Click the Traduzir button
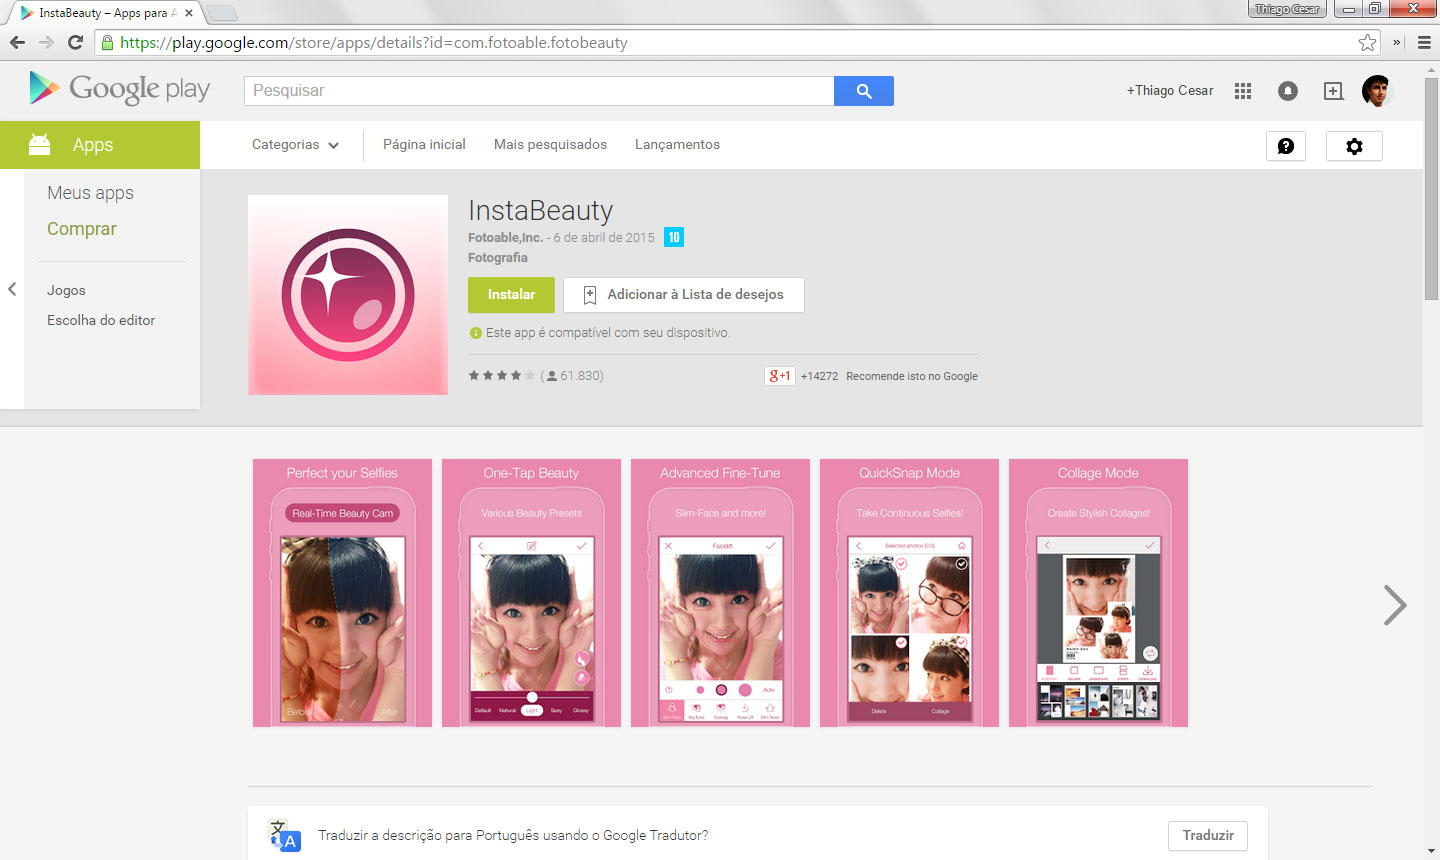Viewport: 1440px width, 860px height. click(1208, 835)
